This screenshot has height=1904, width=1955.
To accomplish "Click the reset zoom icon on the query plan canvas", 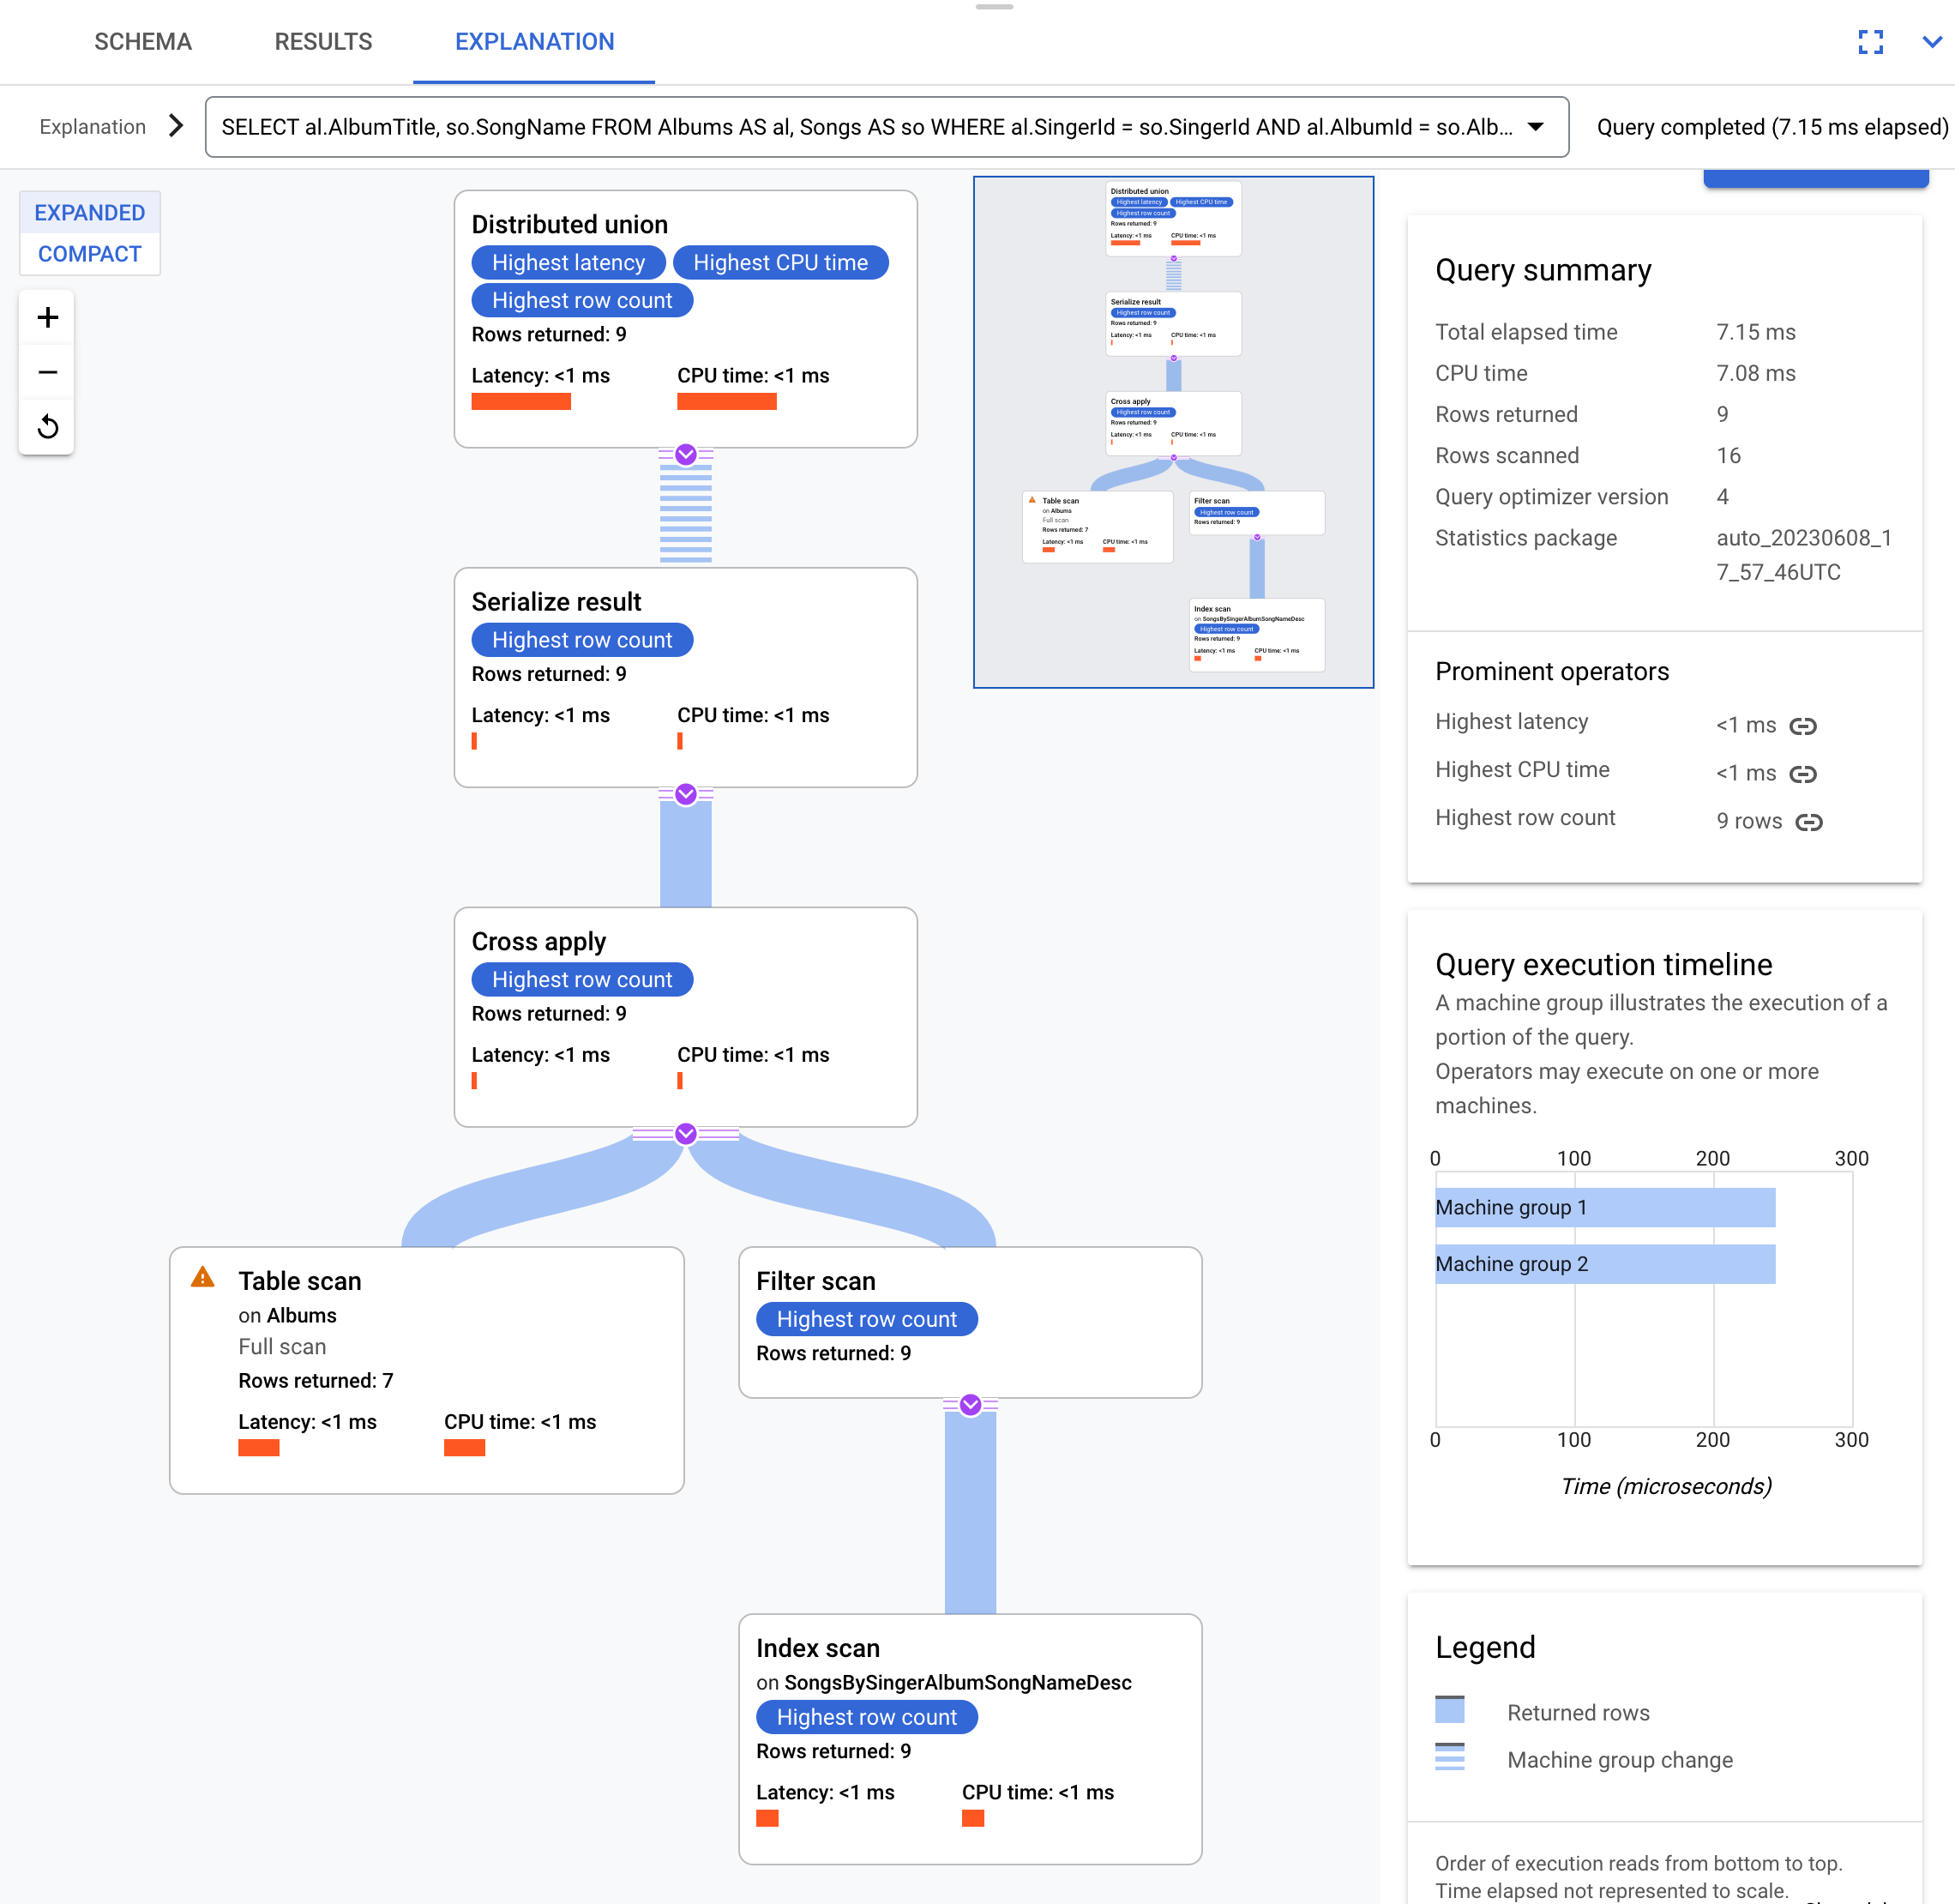I will (x=47, y=425).
